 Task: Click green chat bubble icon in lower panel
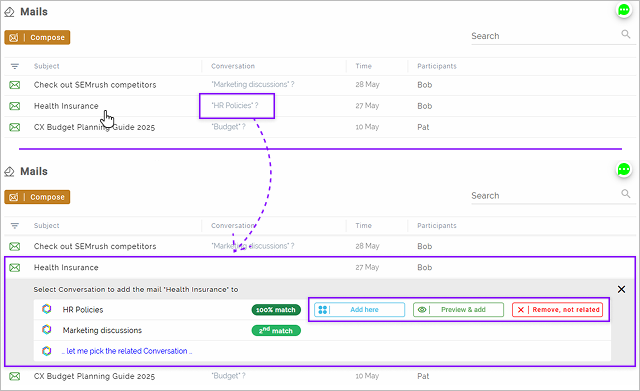624,169
